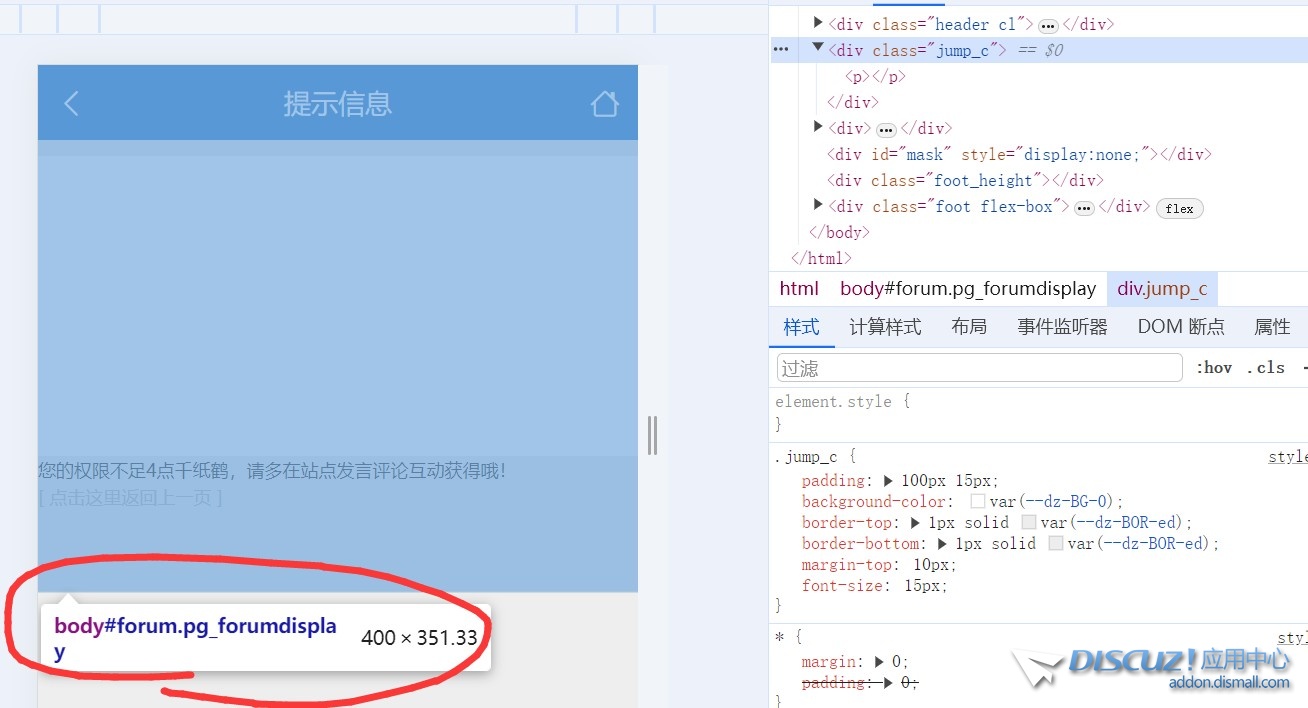Expand border-bottom shorthand property
Viewport: 1308px width, 708px height.
pyautogui.click(x=942, y=543)
